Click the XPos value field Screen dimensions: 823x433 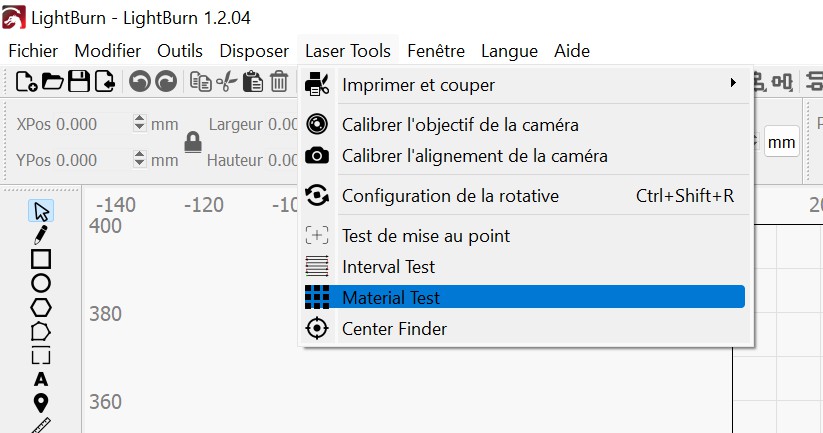click(73, 124)
